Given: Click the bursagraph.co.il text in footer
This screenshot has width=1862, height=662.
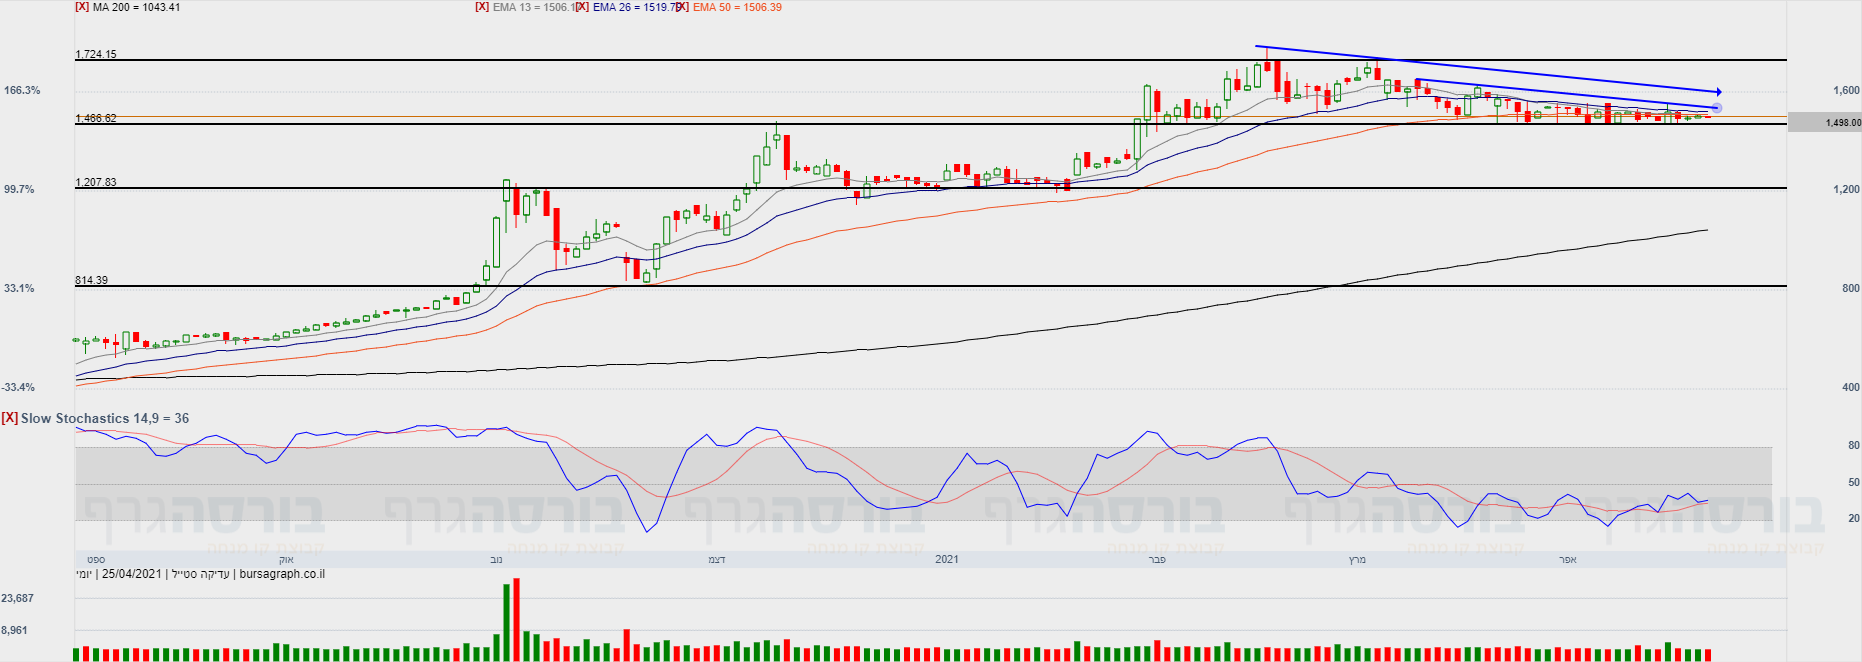Looking at the screenshot, I should [282, 574].
